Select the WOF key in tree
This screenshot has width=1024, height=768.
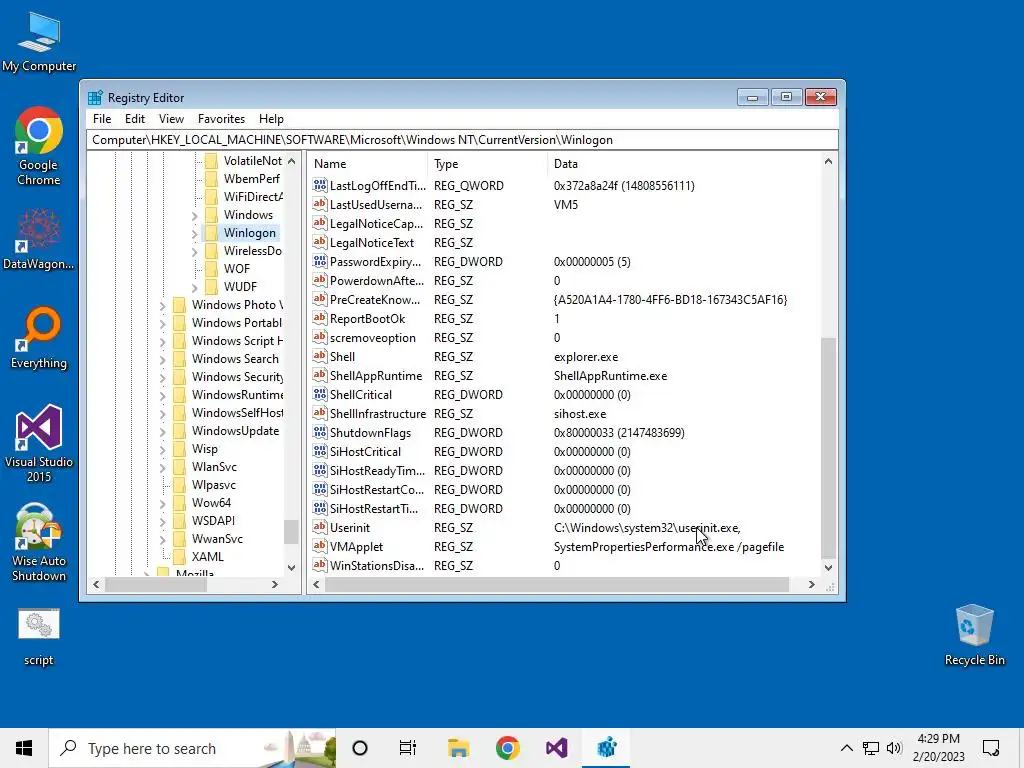point(236,268)
